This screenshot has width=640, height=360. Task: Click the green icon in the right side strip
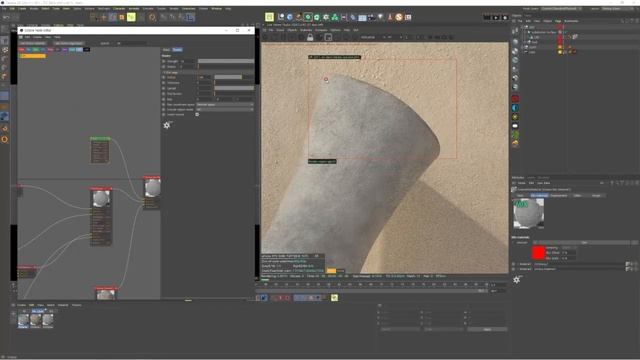(515, 134)
